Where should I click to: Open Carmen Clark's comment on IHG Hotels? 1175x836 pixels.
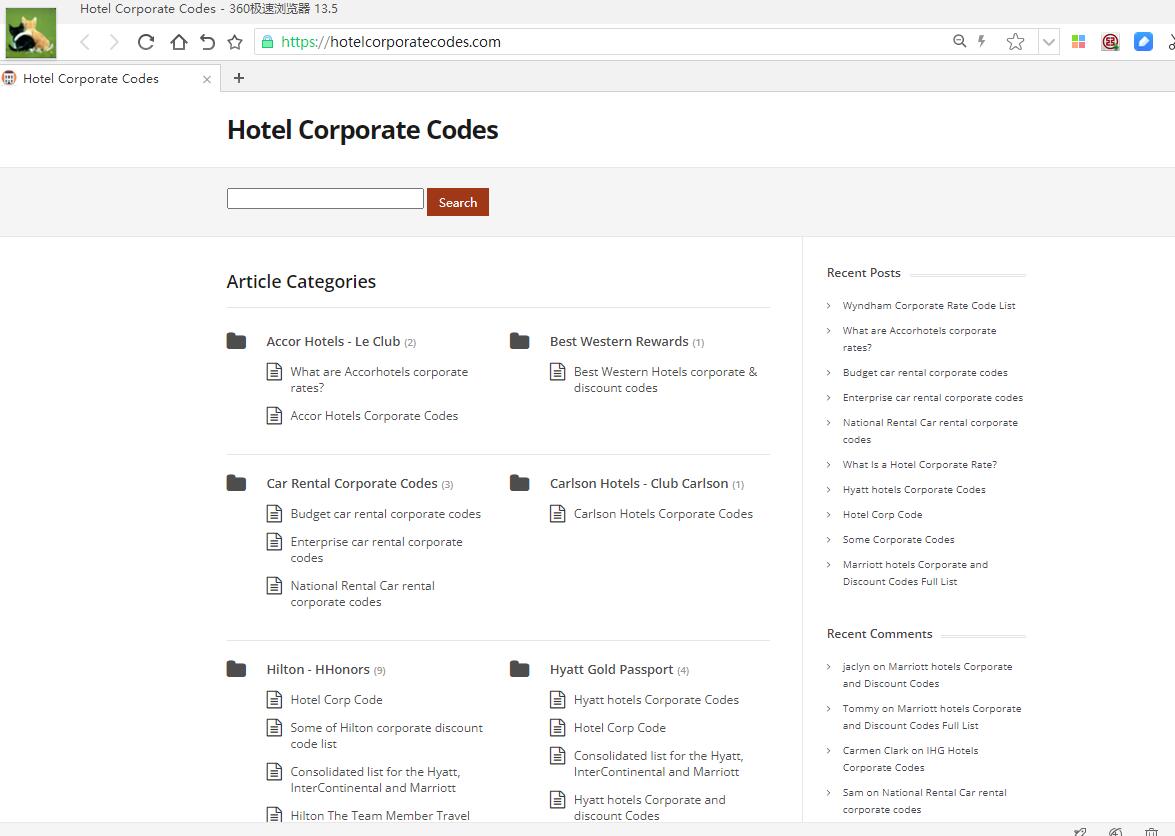910,759
